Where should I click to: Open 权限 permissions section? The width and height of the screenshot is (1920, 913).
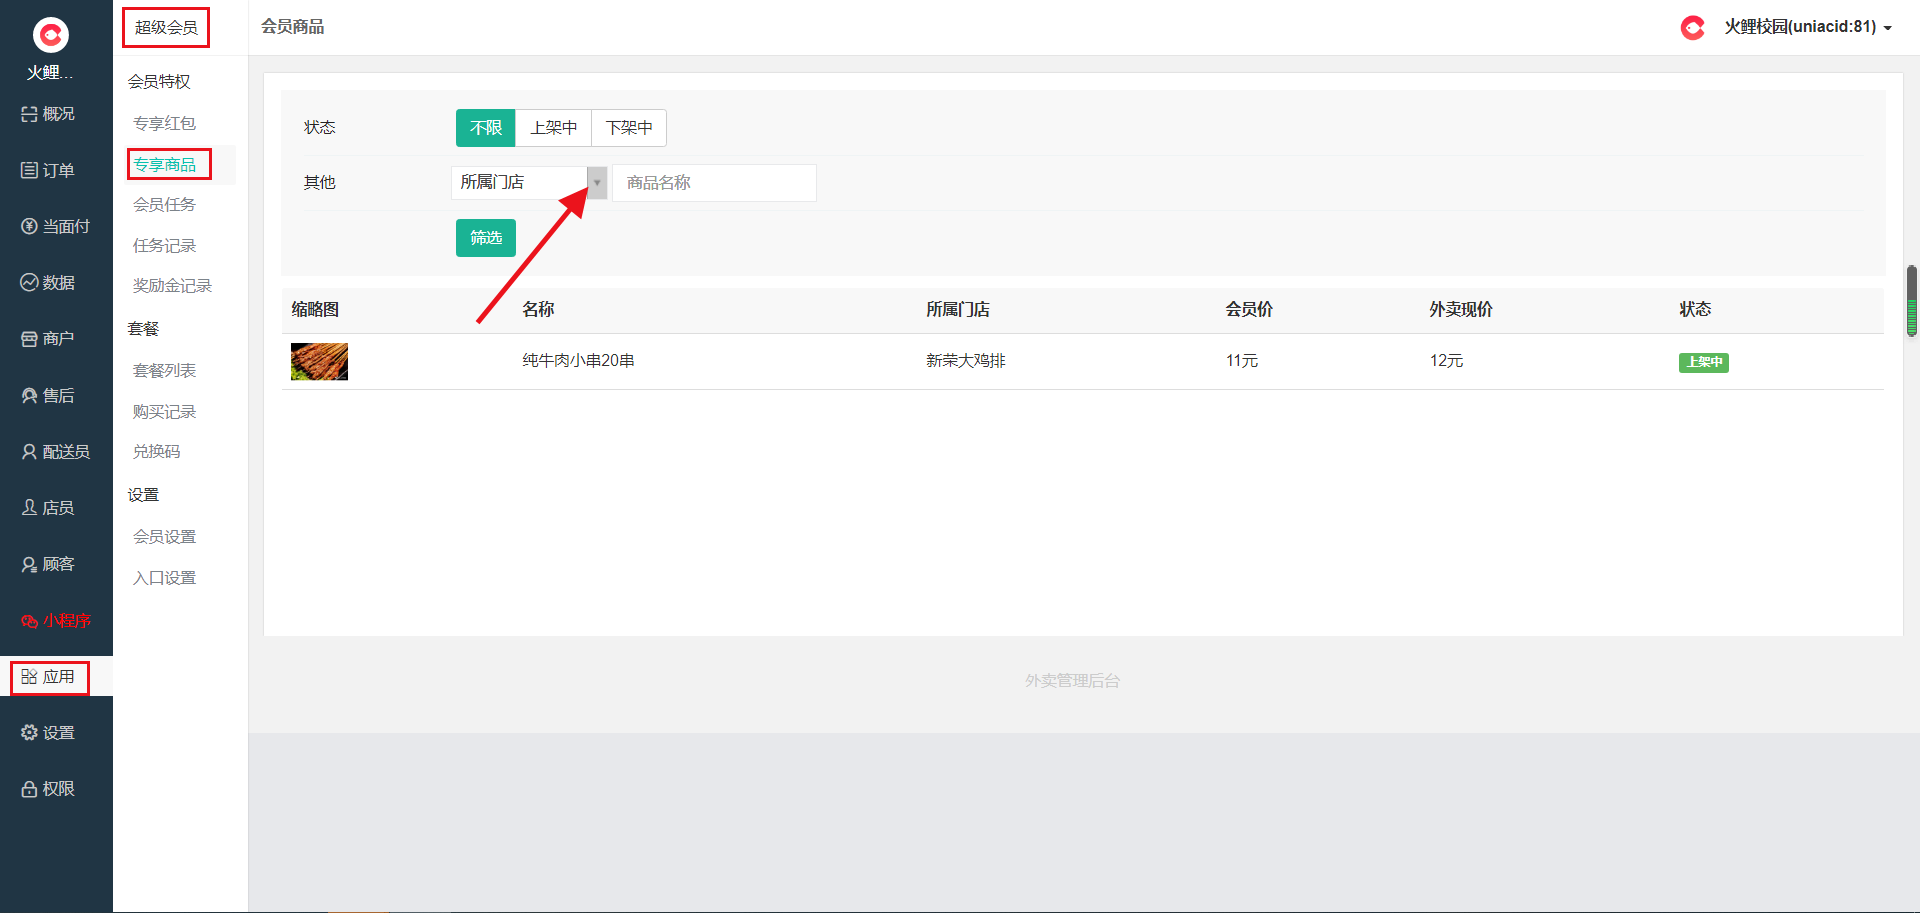(x=48, y=789)
